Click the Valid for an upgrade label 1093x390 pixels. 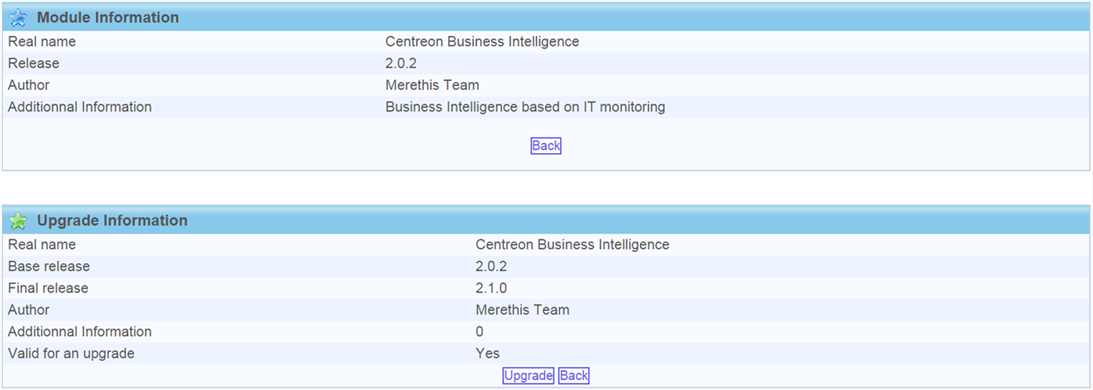click(70, 353)
